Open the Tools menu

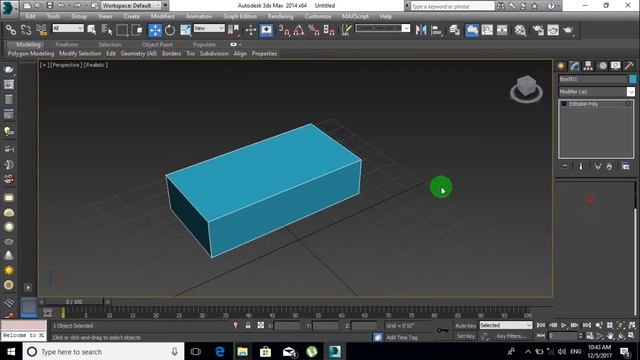click(53, 16)
